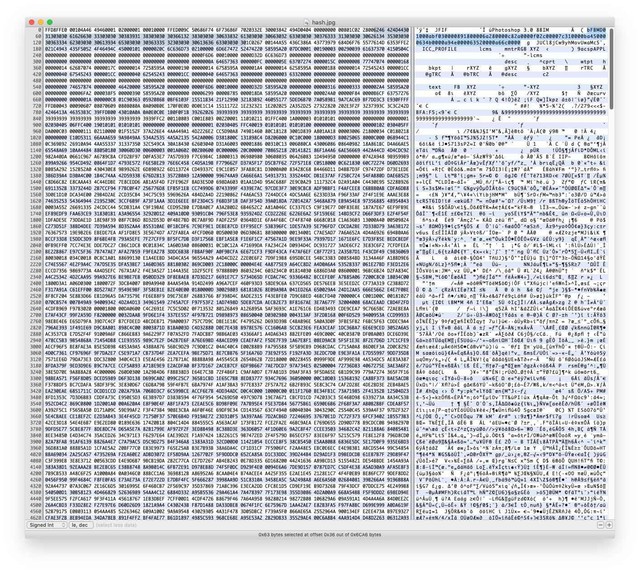Click the line number 4620 offset
Screen dimensions: 640x572
point(37,517)
